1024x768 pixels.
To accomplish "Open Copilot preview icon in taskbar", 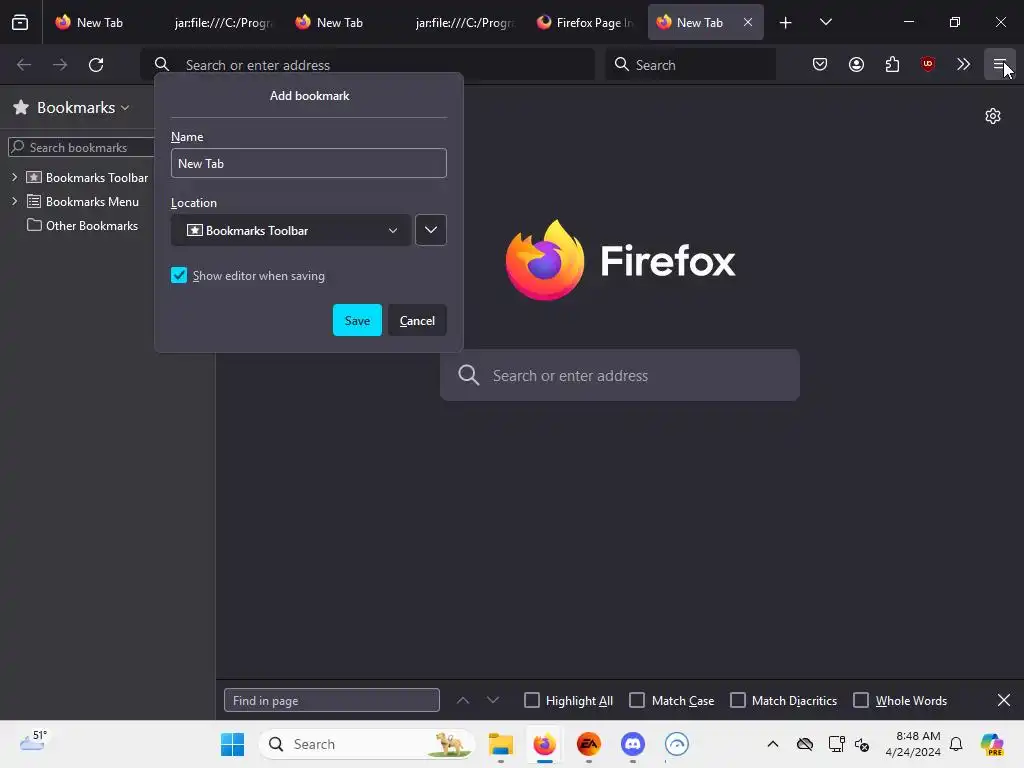I will 992,744.
